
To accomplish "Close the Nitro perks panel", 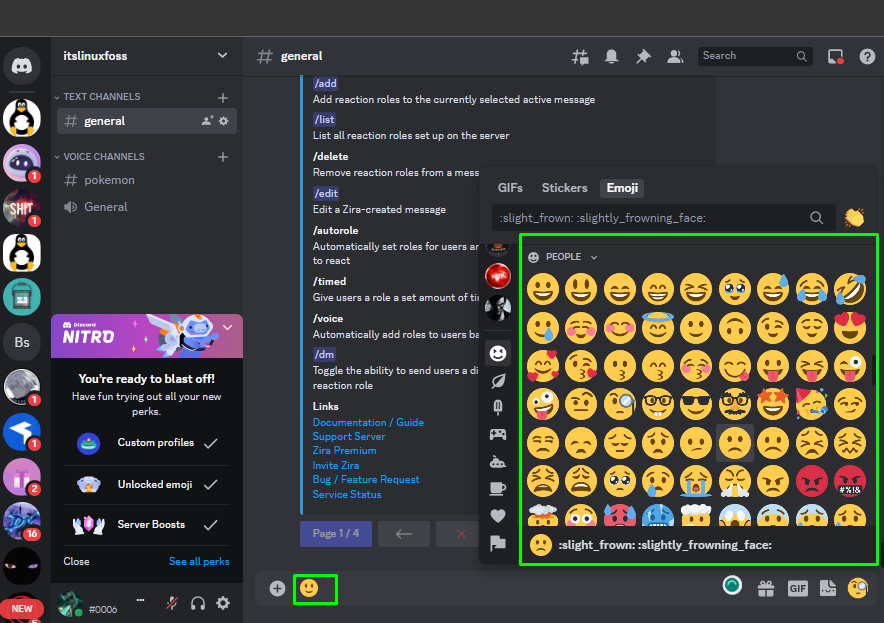I will pos(76,562).
